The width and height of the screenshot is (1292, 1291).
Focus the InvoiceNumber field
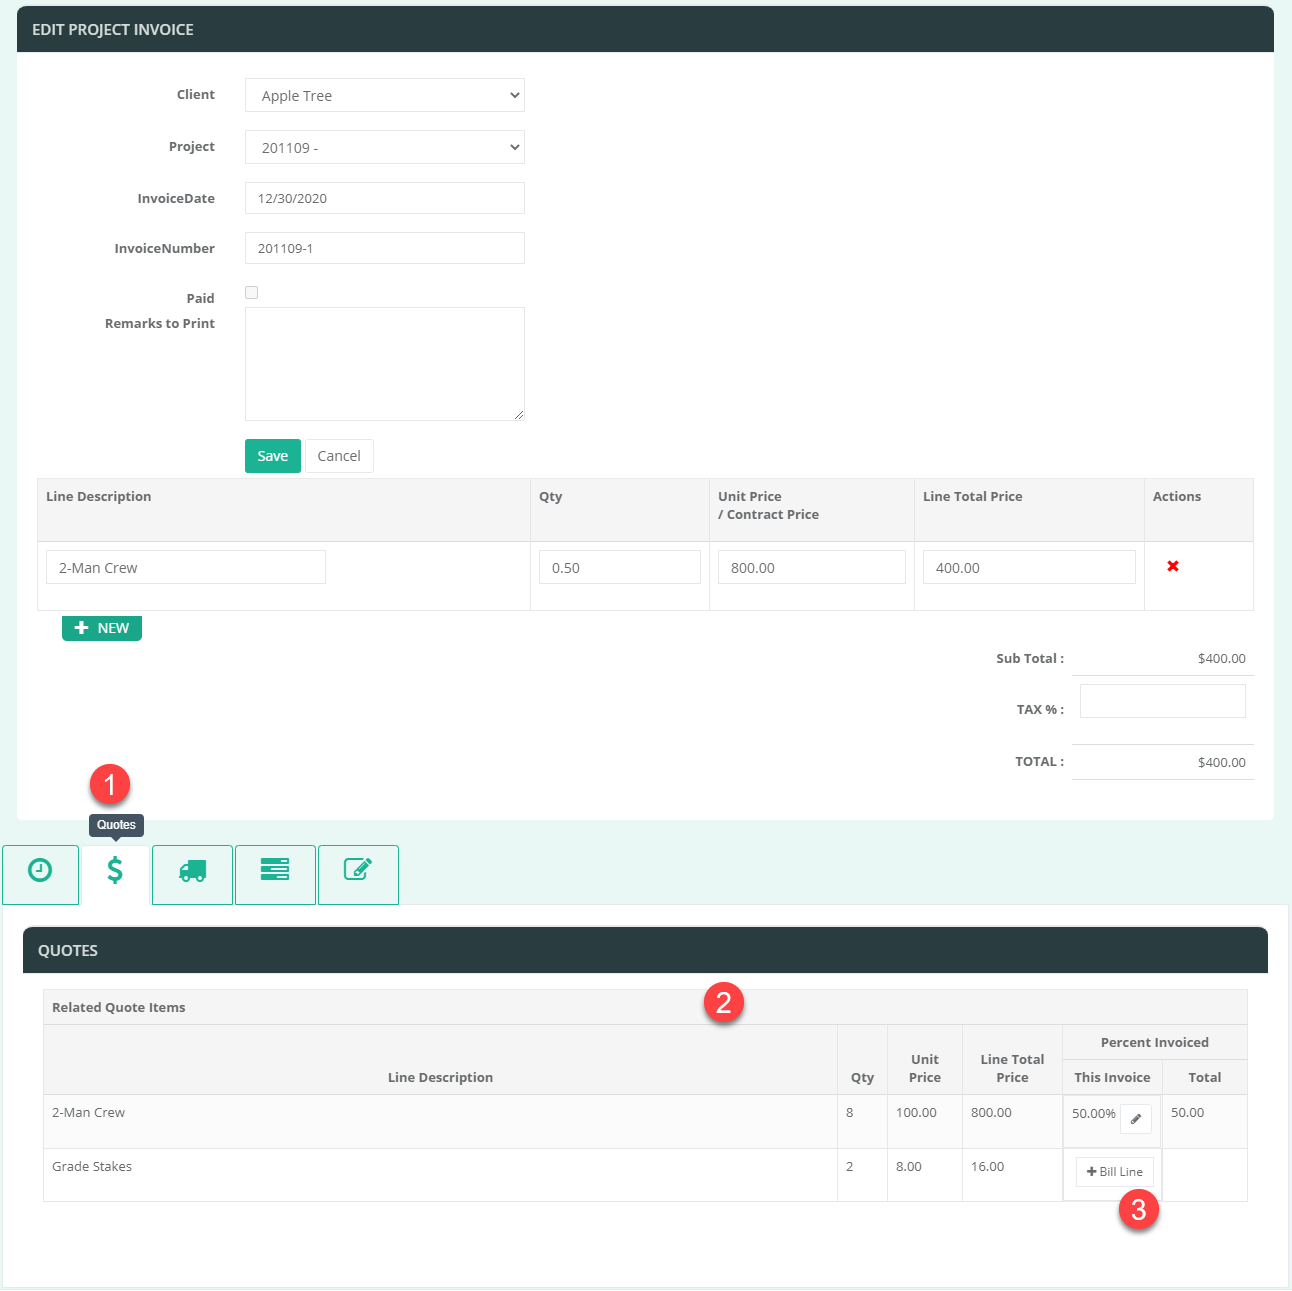pos(384,249)
